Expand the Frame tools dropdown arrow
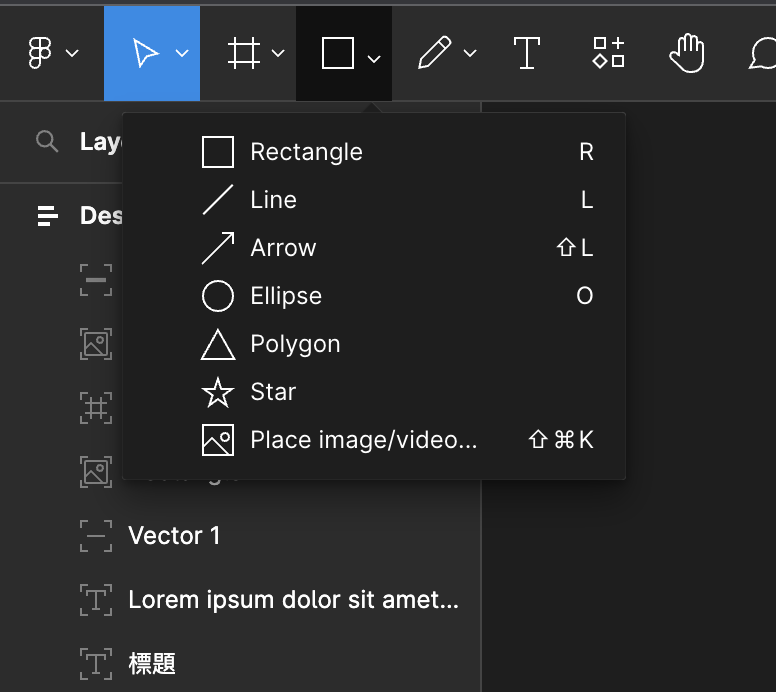The image size is (776, 692). point(278,54)
